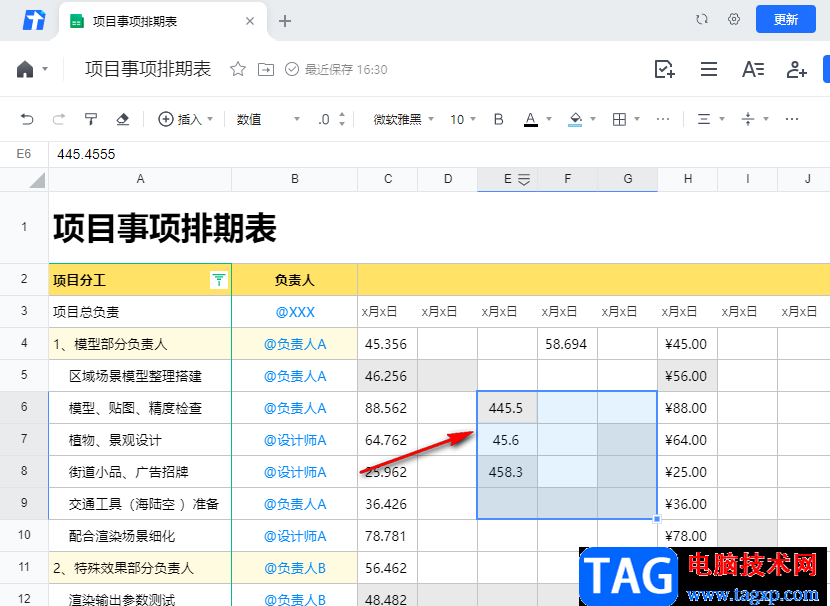The image size is (830, 606).
Task: Open a new tab with plus button
Action: pos(285,20)
